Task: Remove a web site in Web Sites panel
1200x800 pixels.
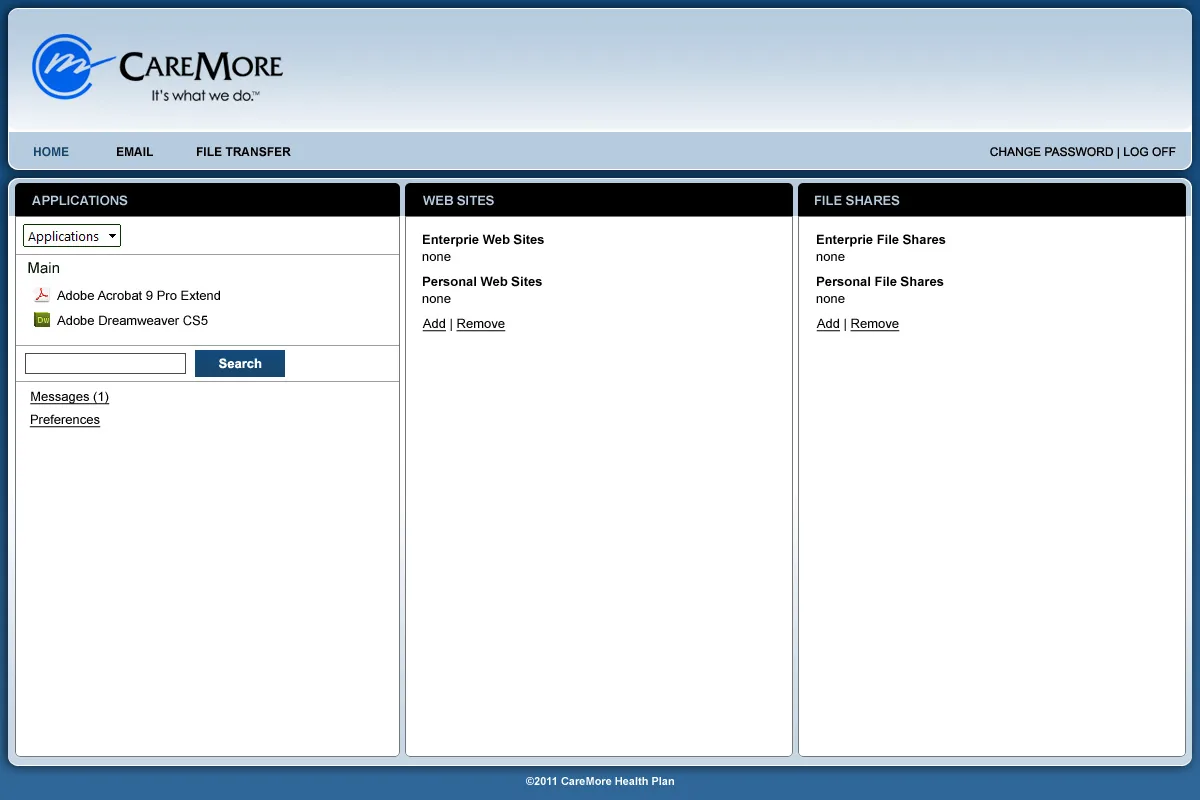Action: pos(481,324)
